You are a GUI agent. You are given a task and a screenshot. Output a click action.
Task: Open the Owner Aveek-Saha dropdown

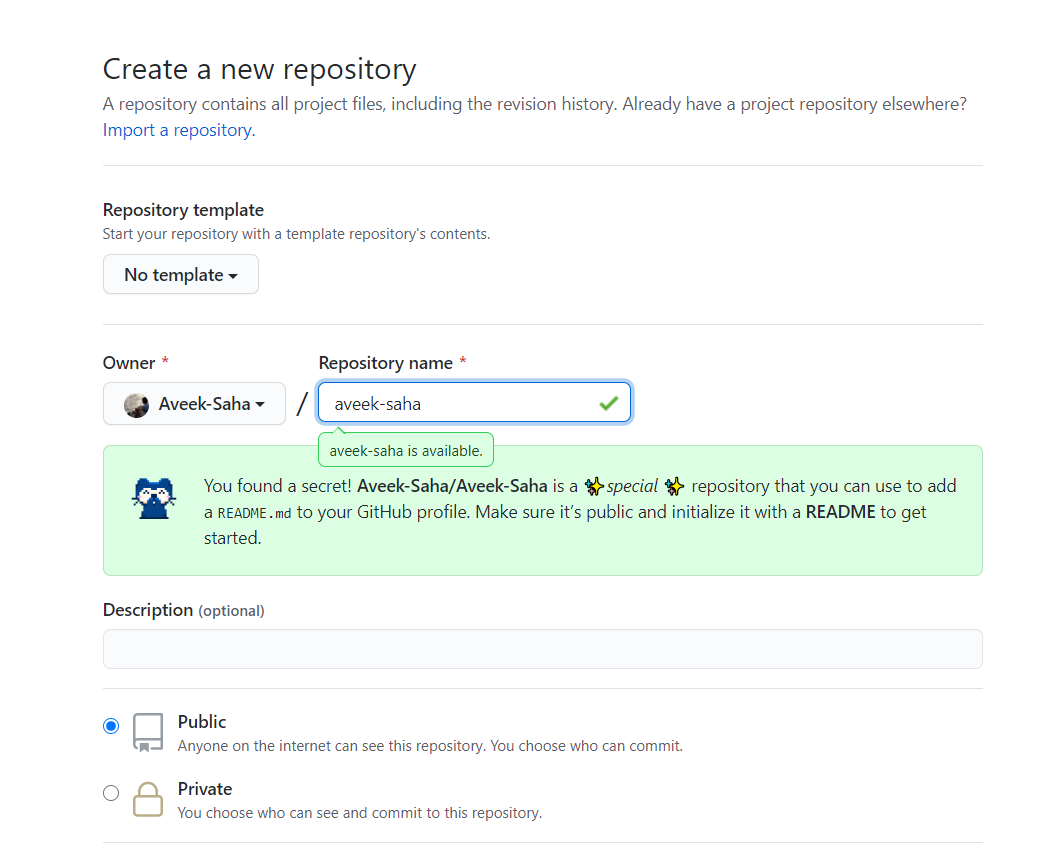coord(194,403)
